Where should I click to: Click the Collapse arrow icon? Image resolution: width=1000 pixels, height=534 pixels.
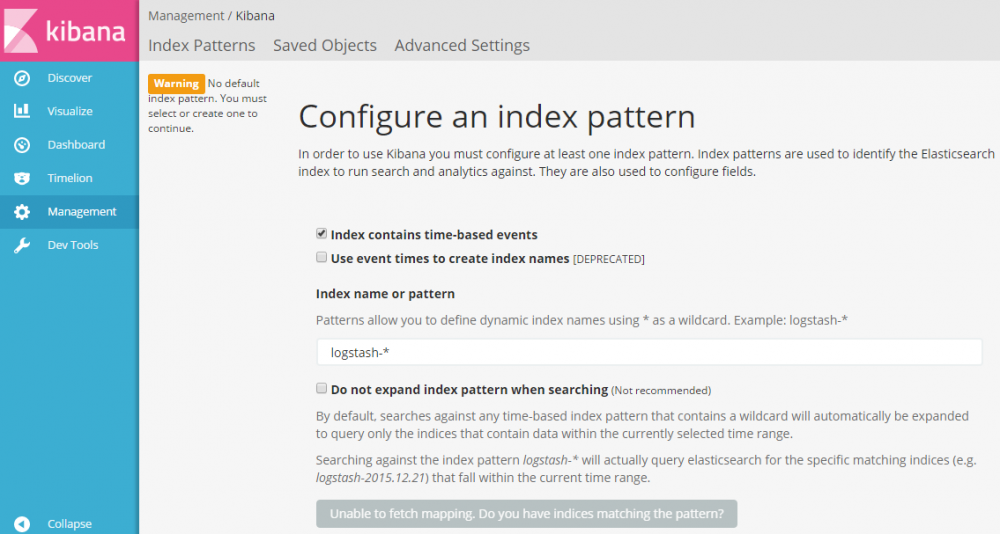pyautogui.click(x=22, y=524)
